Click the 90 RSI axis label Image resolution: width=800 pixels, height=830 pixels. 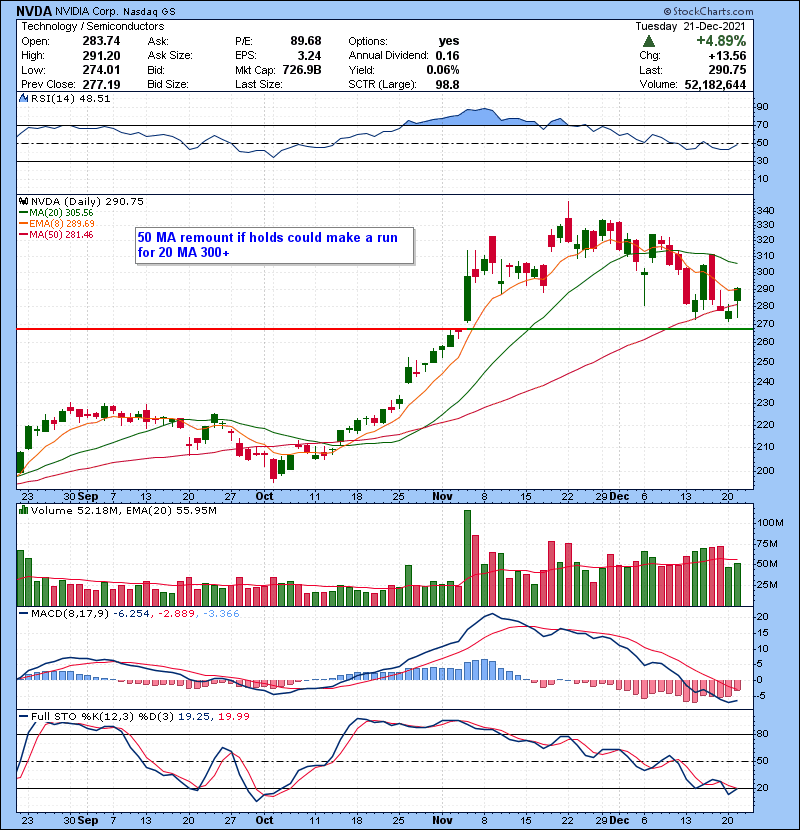coord(762,107)
